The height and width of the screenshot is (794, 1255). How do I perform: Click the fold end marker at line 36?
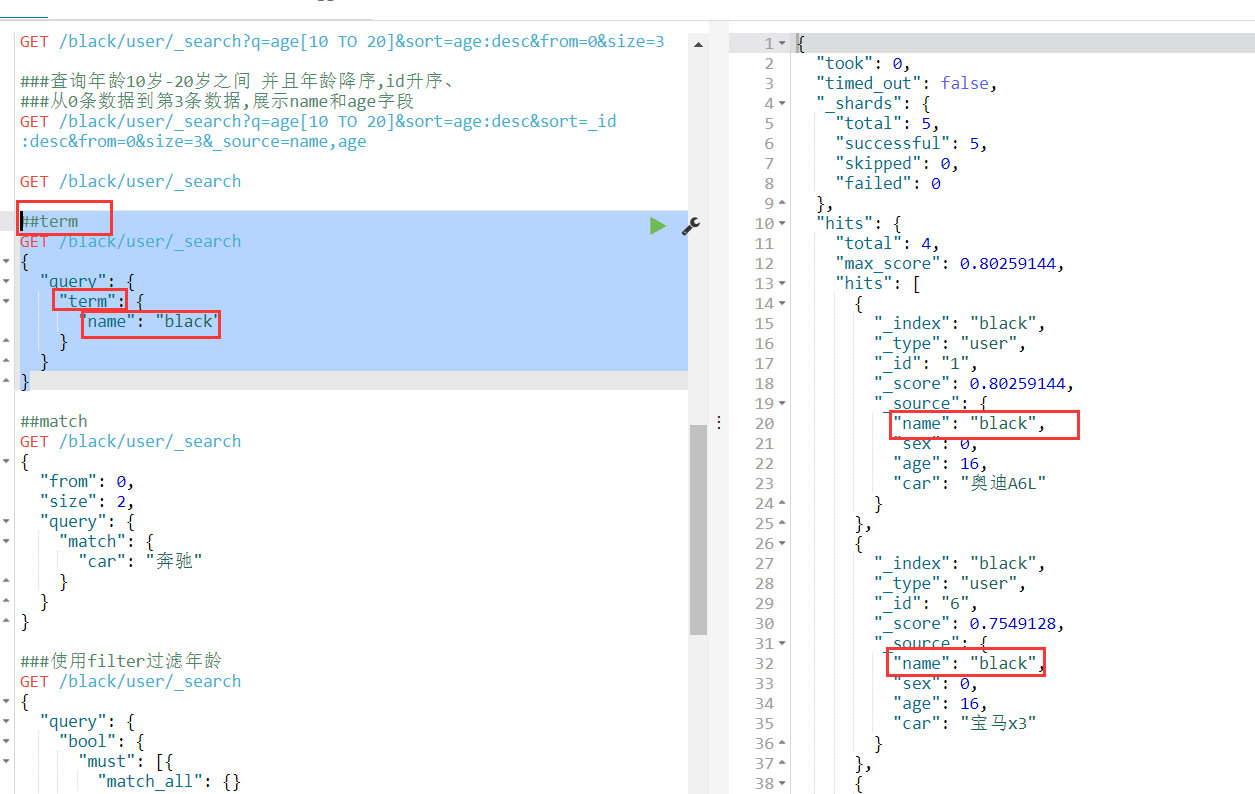782,744
